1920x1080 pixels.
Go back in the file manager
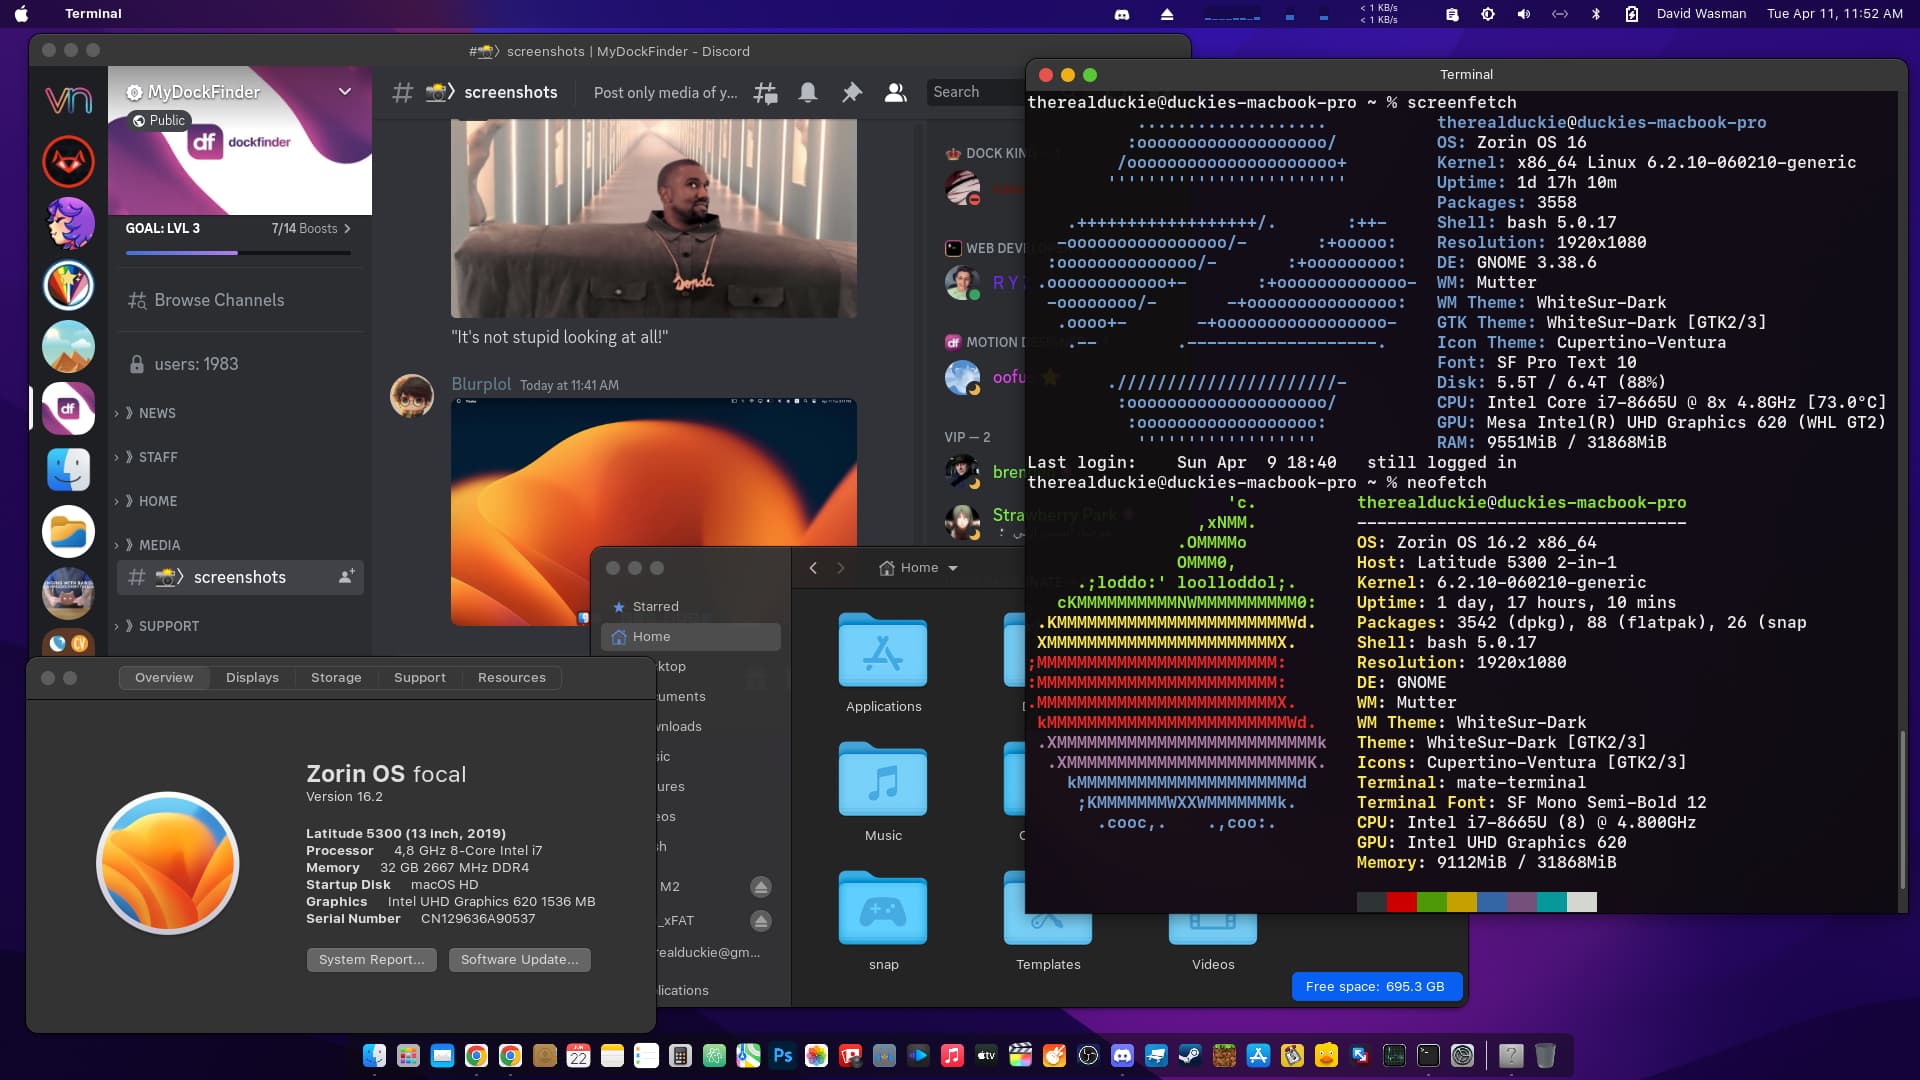point(813,568)
